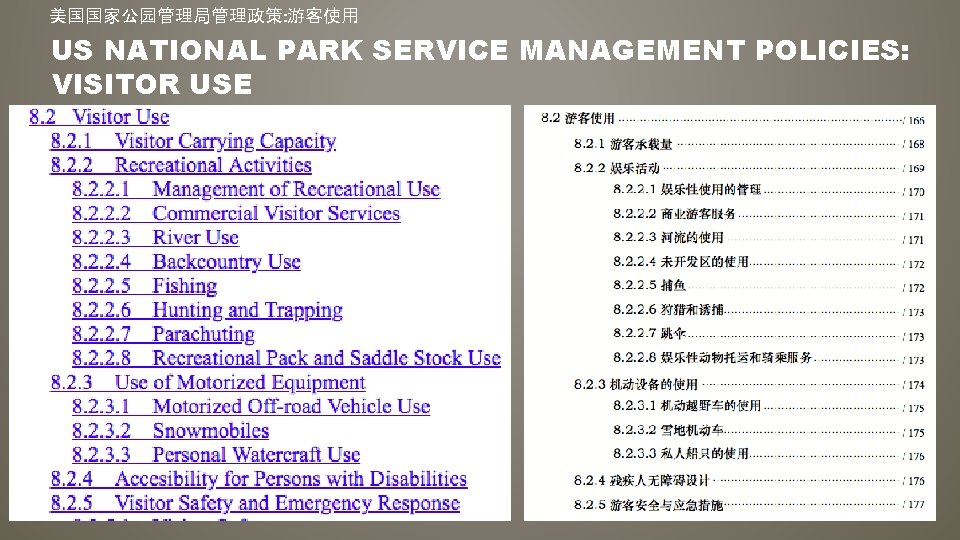Image resolution: width=960 pixels, height=540 pixels.
Task: Click Chinese entry 8.2.2.3 河流的使用
Action: [x=668, y=238]
